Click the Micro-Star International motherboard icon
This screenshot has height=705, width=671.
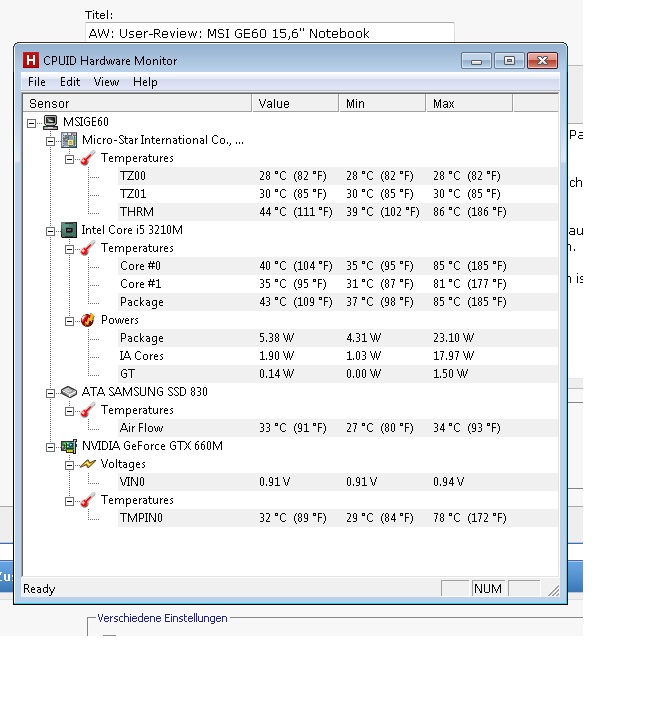pyautogui.click(x=69, y=140)
